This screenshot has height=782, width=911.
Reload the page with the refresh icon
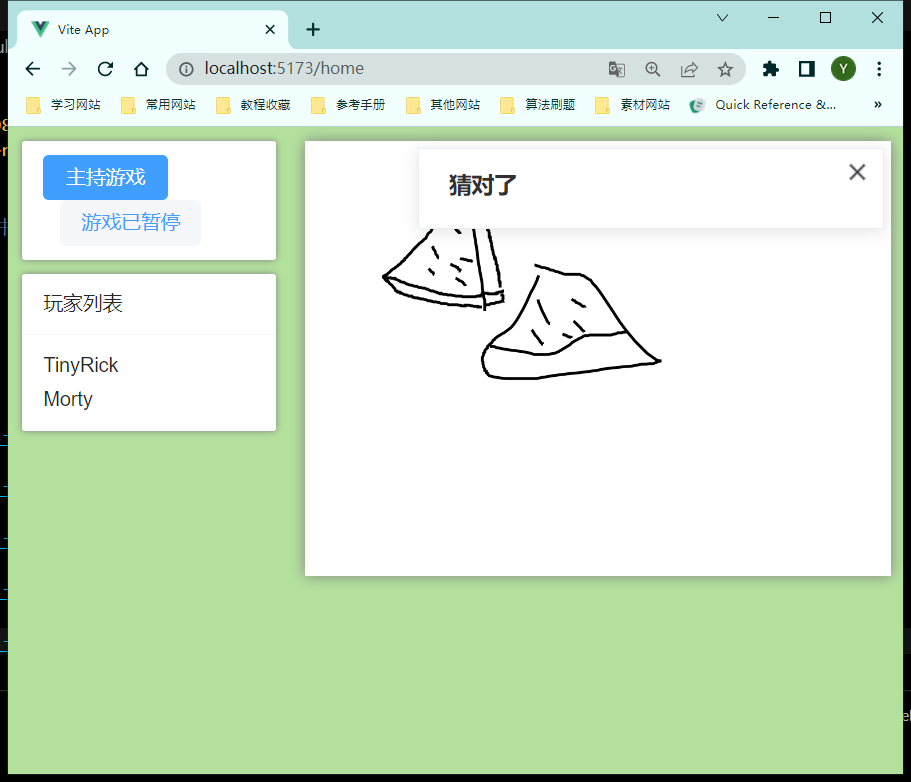click(105, 69)
